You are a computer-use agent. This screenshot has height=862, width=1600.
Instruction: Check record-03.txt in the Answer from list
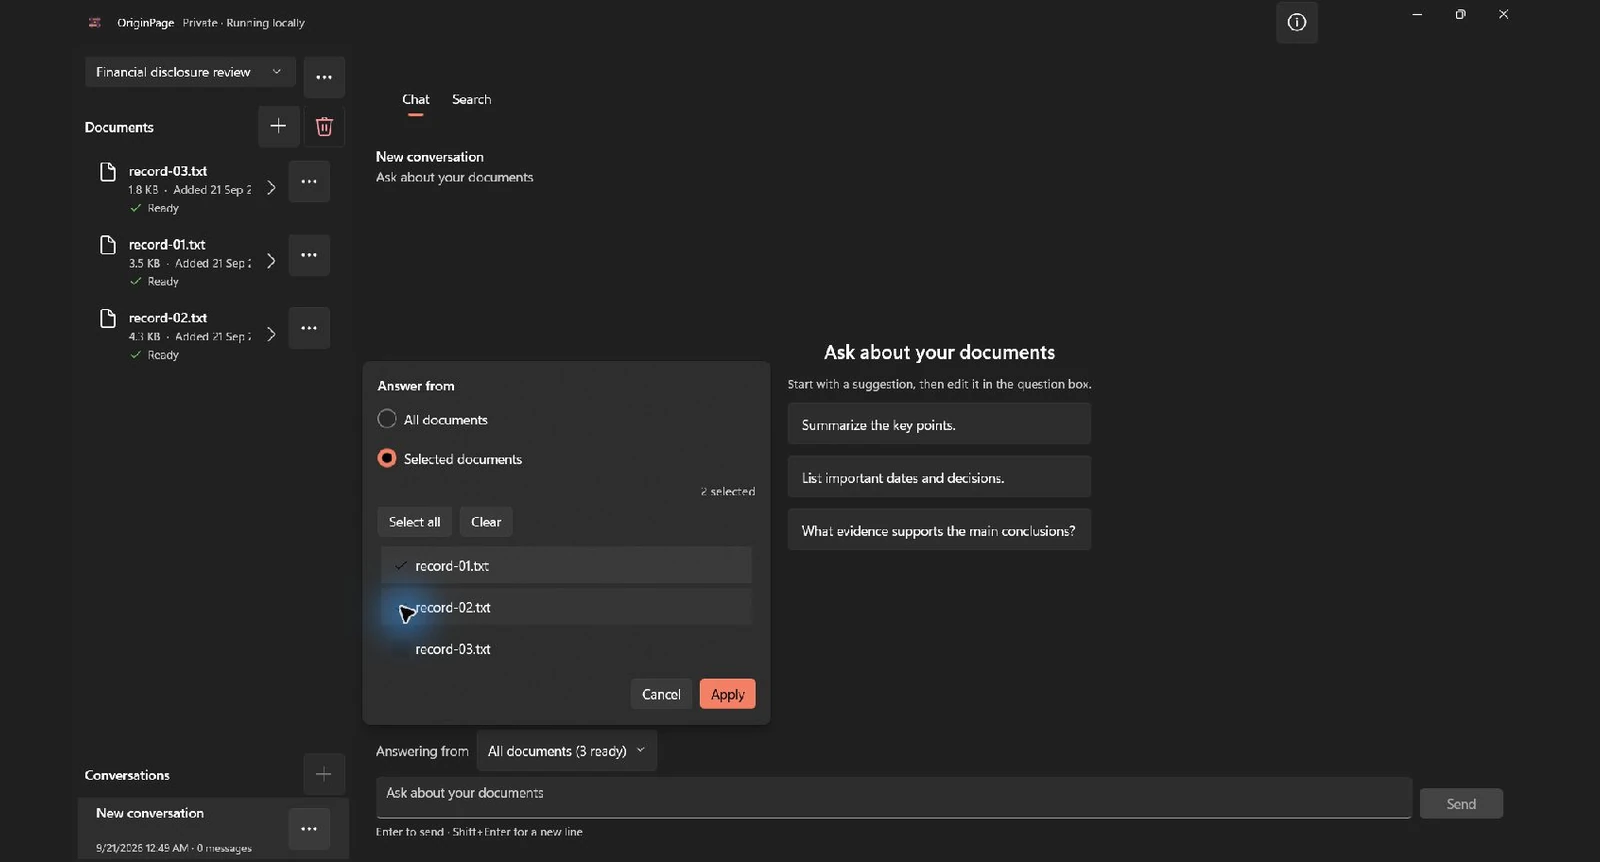(x=566, y=649)
